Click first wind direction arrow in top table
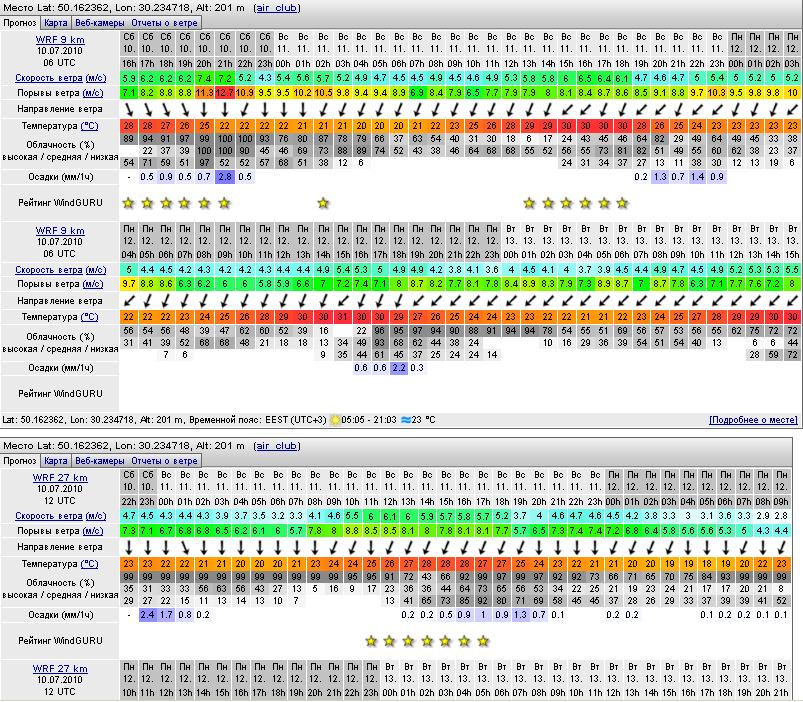Screen dimensions: 803x702 click(x=129, y=109)
